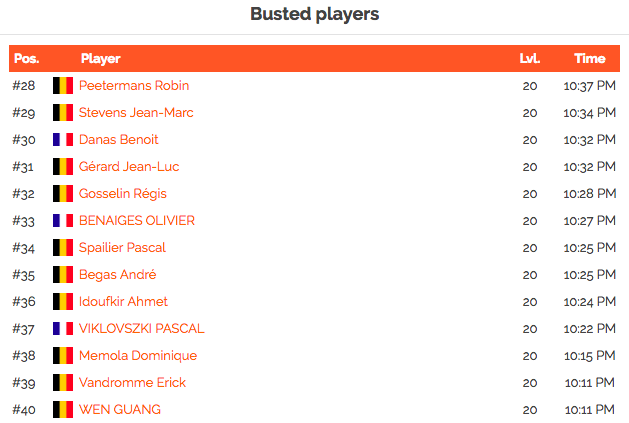Open Stevens Jean-Marc player link

(136, 113)
